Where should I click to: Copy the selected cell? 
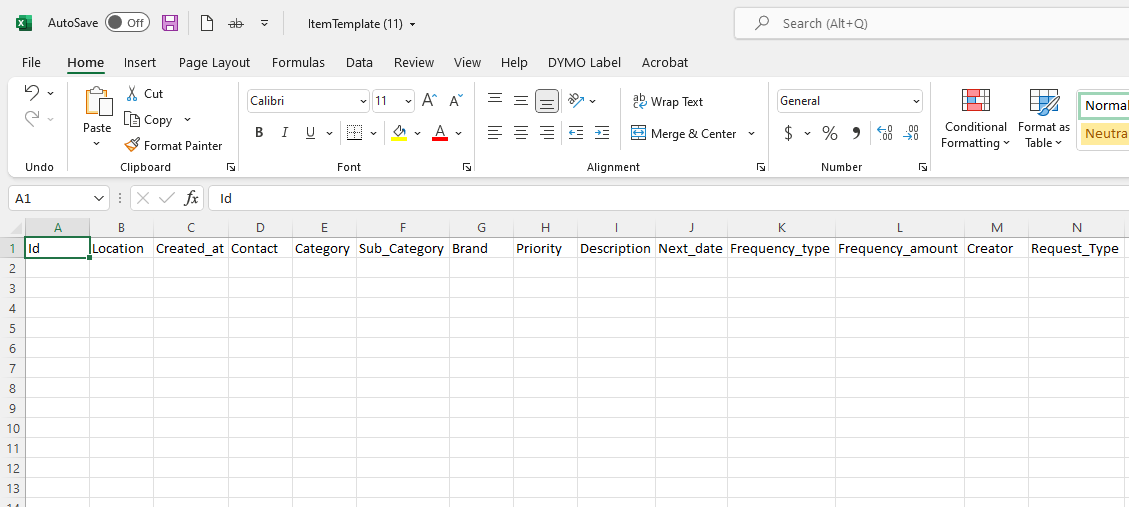click(149, 120)
